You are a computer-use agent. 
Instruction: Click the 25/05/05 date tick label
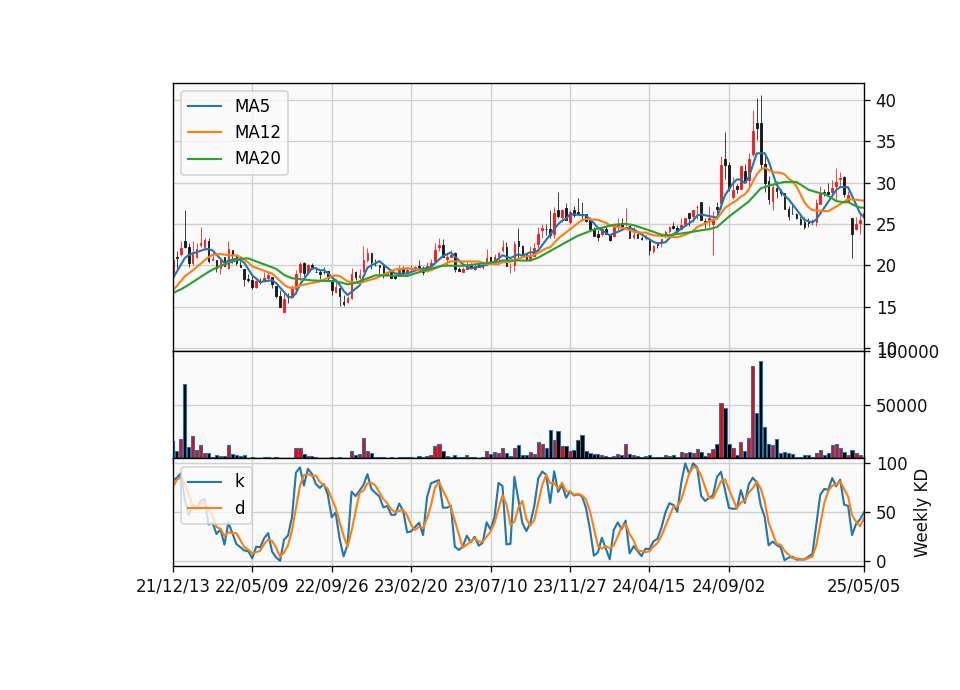coord(864,586)
